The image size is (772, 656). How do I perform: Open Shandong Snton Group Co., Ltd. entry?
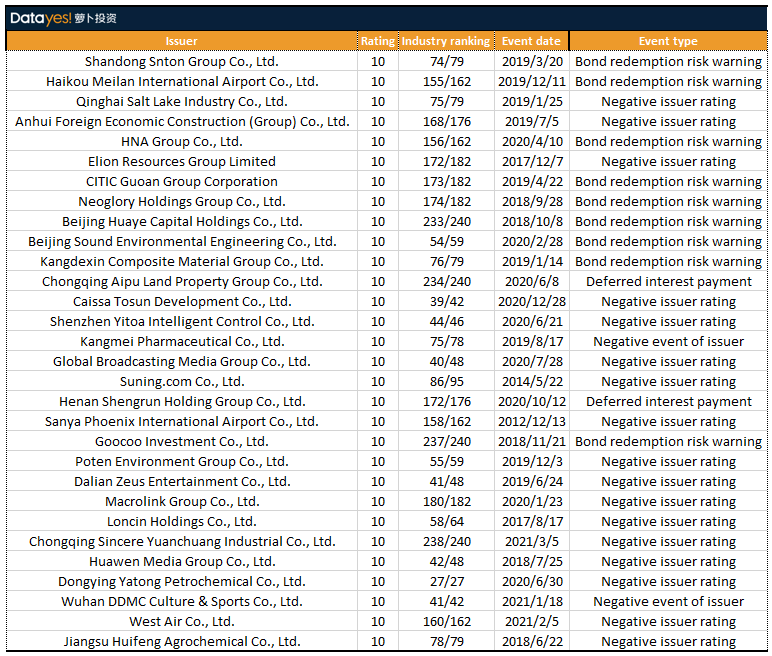(181, 62)
